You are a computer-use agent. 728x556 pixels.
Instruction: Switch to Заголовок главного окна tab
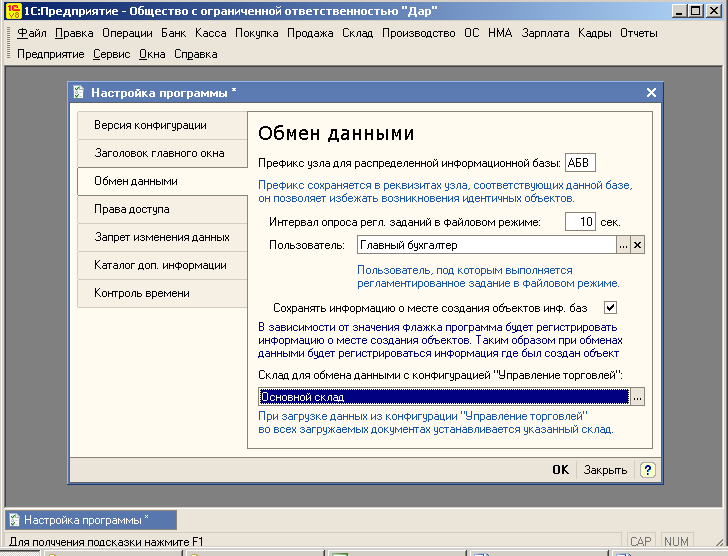click(x=162, y=153)
